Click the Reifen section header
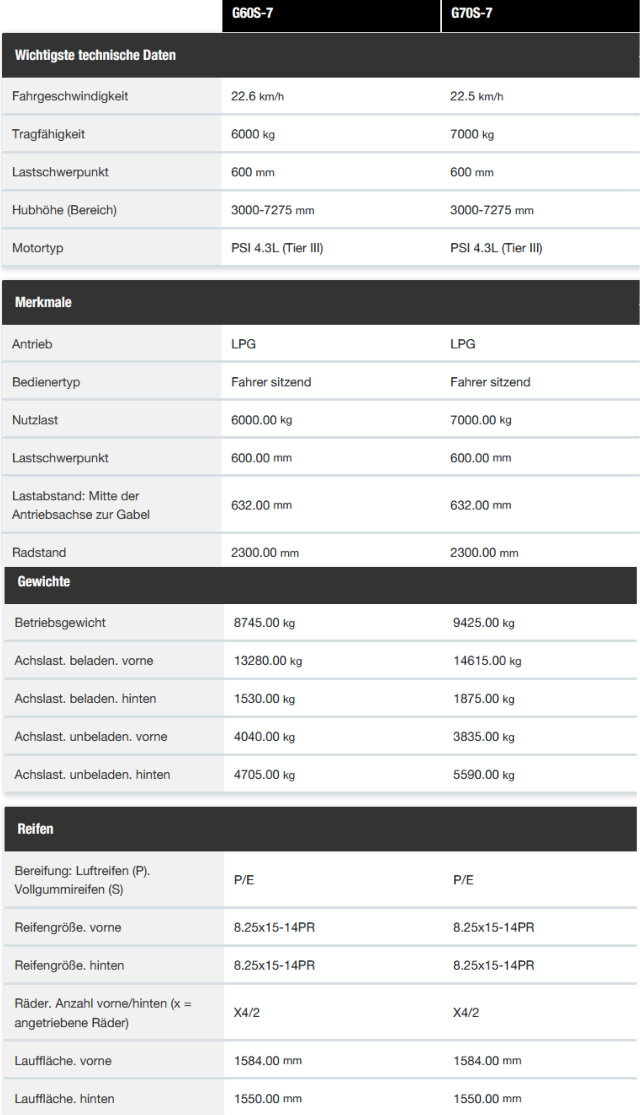Screen dimensions: 640x1115 click(320, 828)
